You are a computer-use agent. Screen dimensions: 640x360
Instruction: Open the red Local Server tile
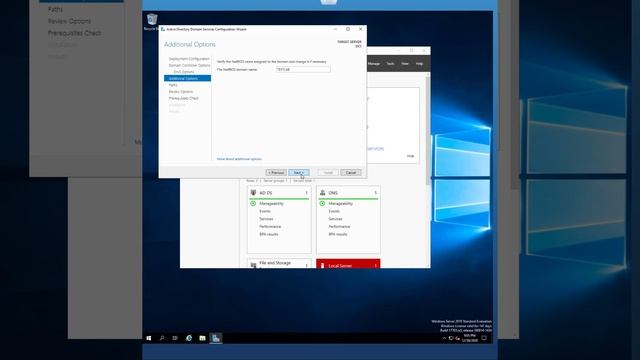point(348,264)
